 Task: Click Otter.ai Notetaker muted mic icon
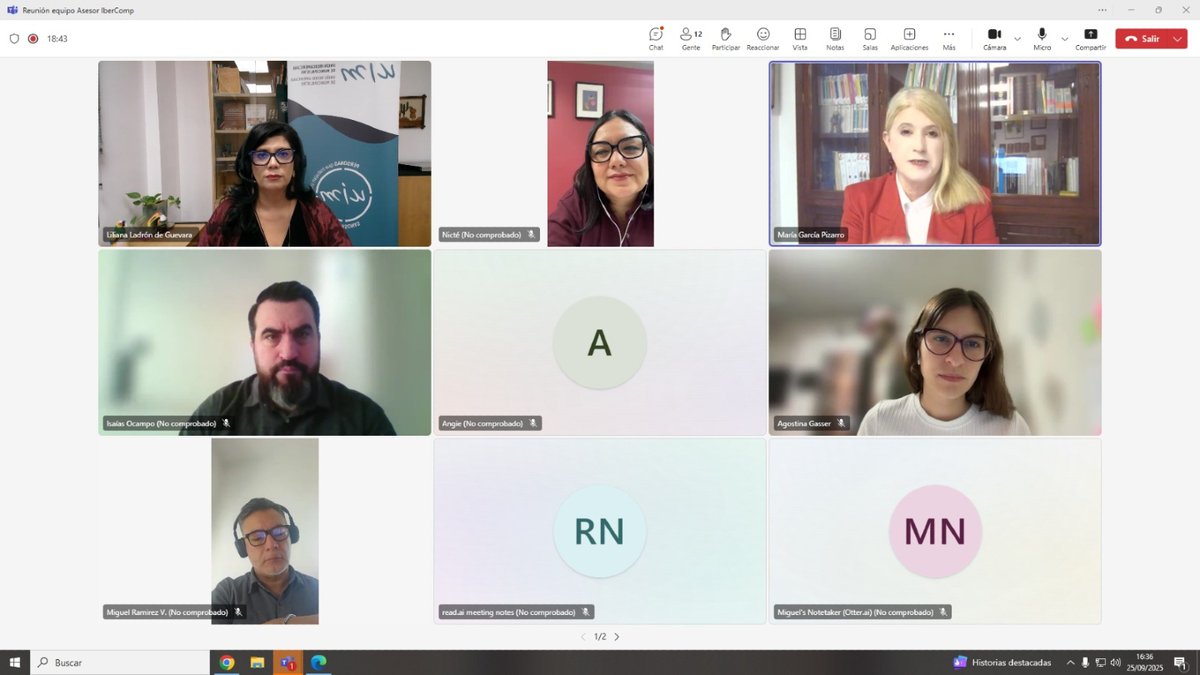tap(943, 612)
